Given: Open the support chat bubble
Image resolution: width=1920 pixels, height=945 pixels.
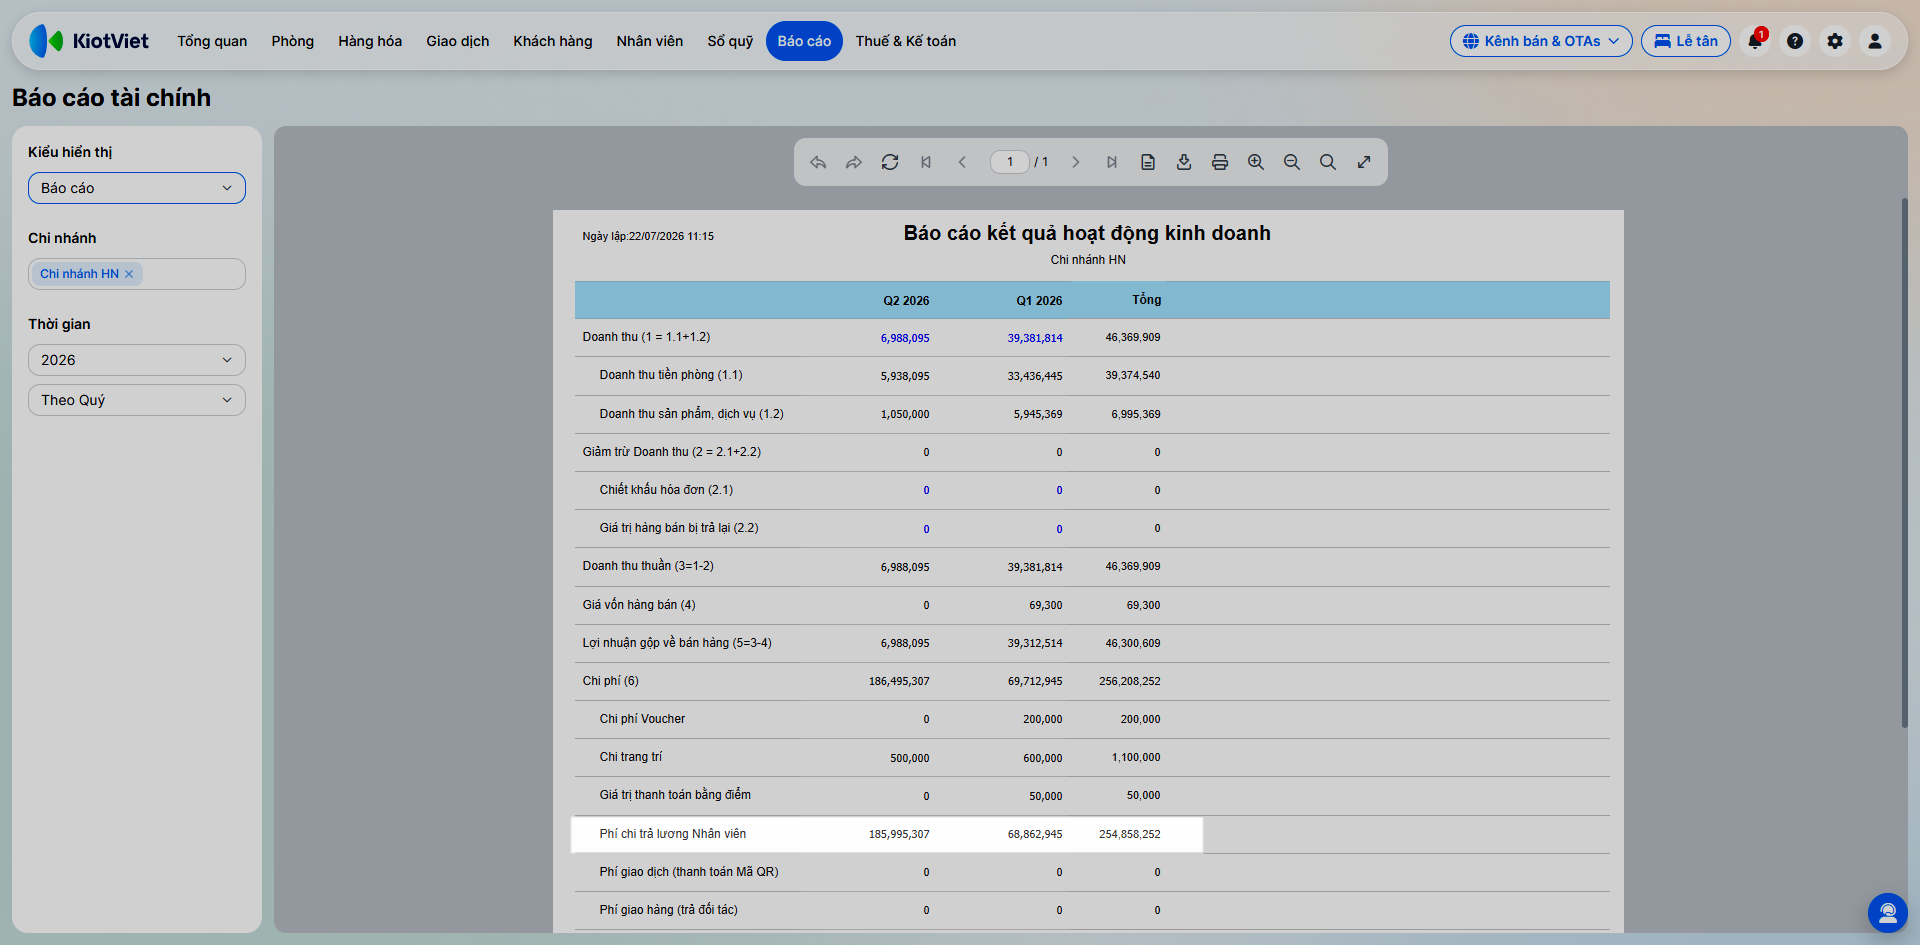Looking at the screenshot, I should tap(1888, 913).
